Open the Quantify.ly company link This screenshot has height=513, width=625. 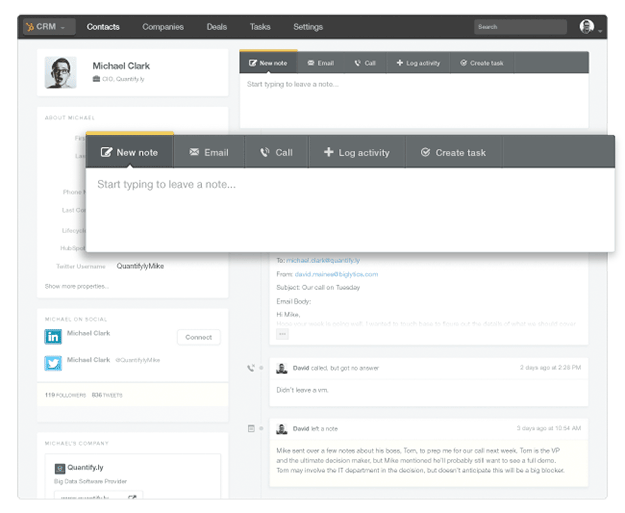tap(85, 468)
